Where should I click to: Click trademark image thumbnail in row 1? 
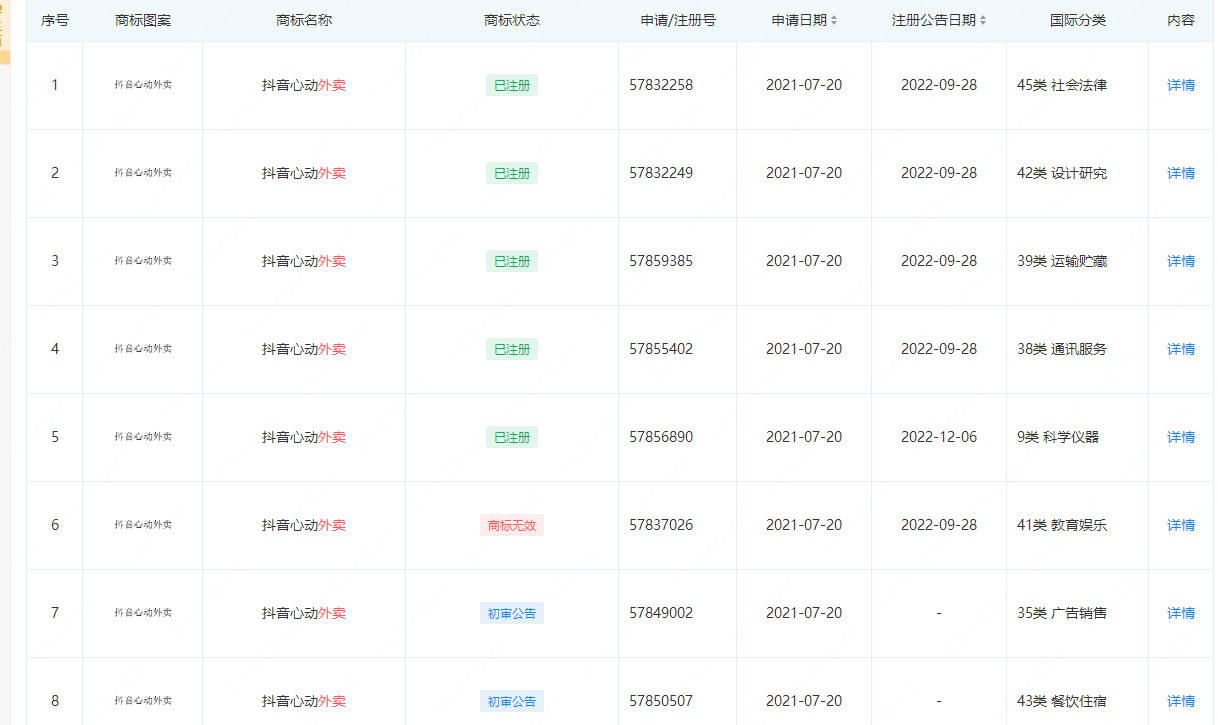[x=143, y=85]
